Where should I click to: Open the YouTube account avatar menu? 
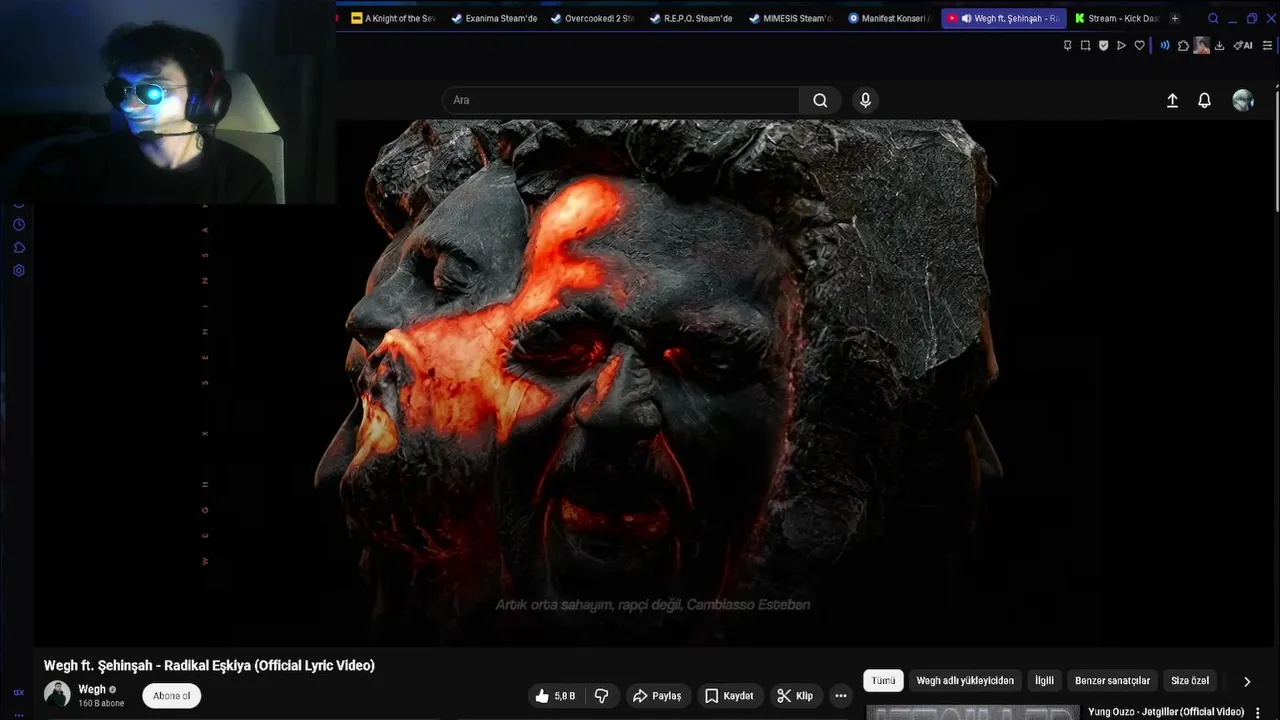(x=1243, y=100)
